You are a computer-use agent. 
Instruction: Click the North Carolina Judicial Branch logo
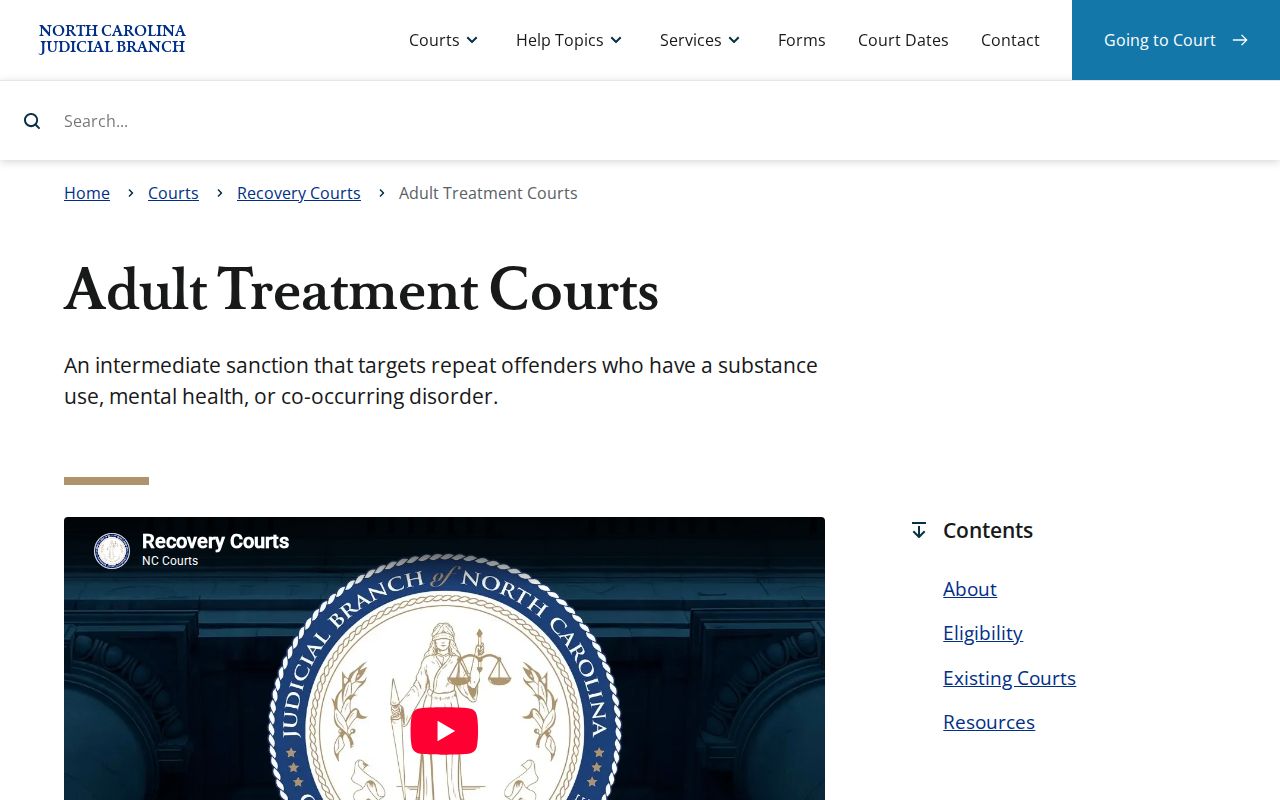tap(112, 40)
